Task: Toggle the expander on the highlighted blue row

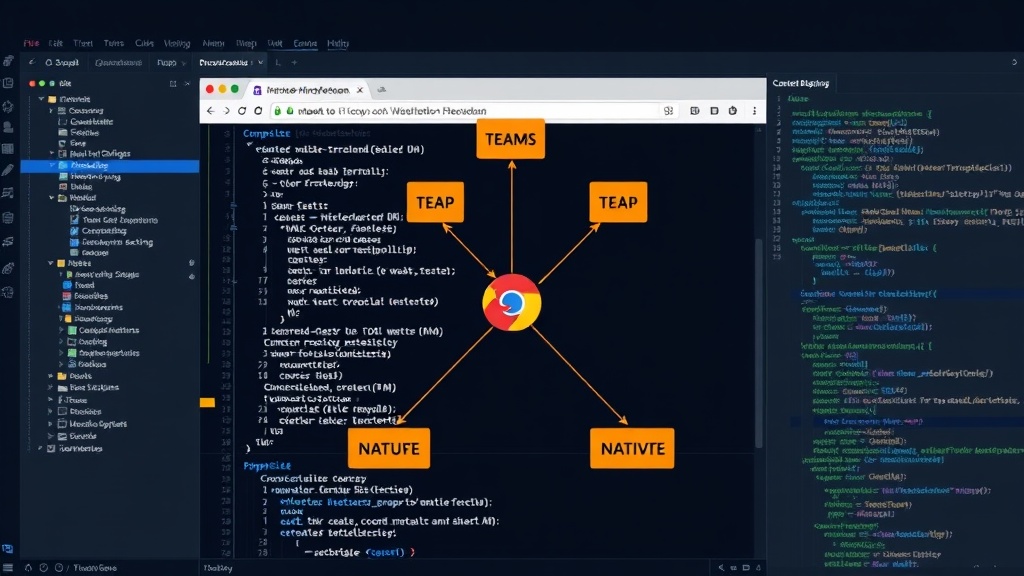Action: click(52, 166)
